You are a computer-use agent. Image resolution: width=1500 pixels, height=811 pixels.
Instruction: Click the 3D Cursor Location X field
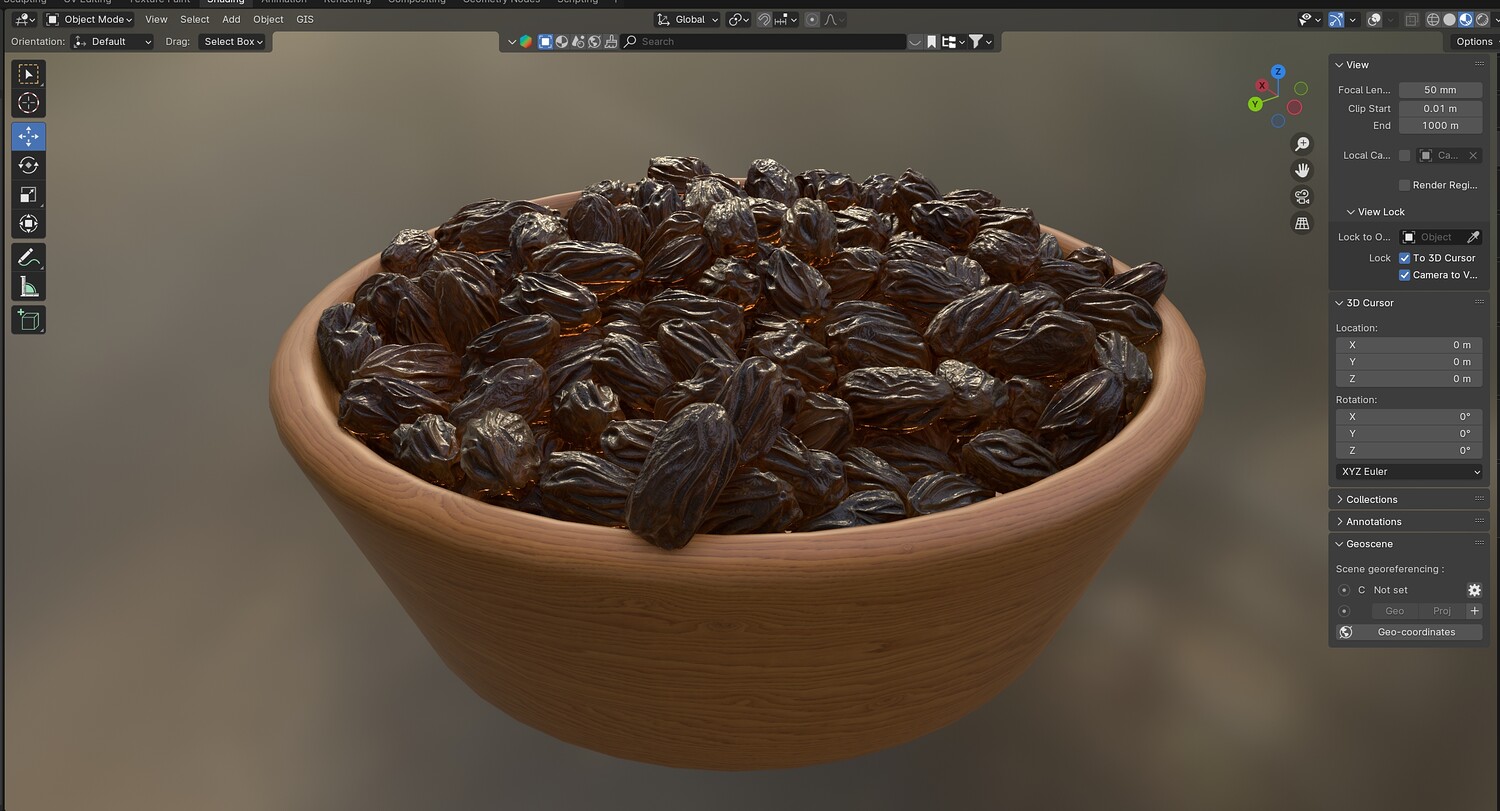(1409, 345)
